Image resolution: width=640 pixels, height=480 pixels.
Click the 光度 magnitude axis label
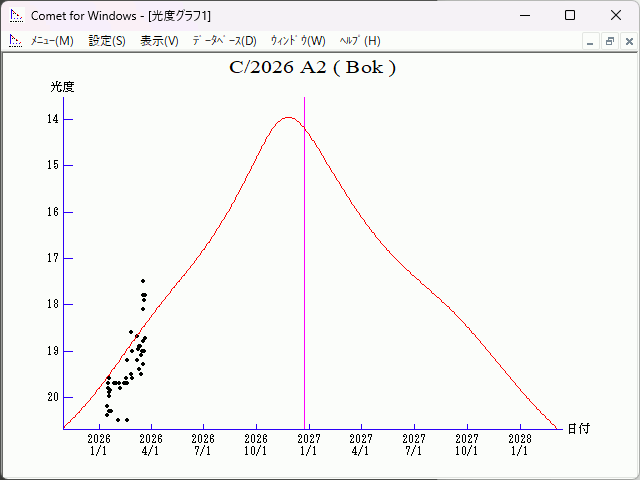63,87
